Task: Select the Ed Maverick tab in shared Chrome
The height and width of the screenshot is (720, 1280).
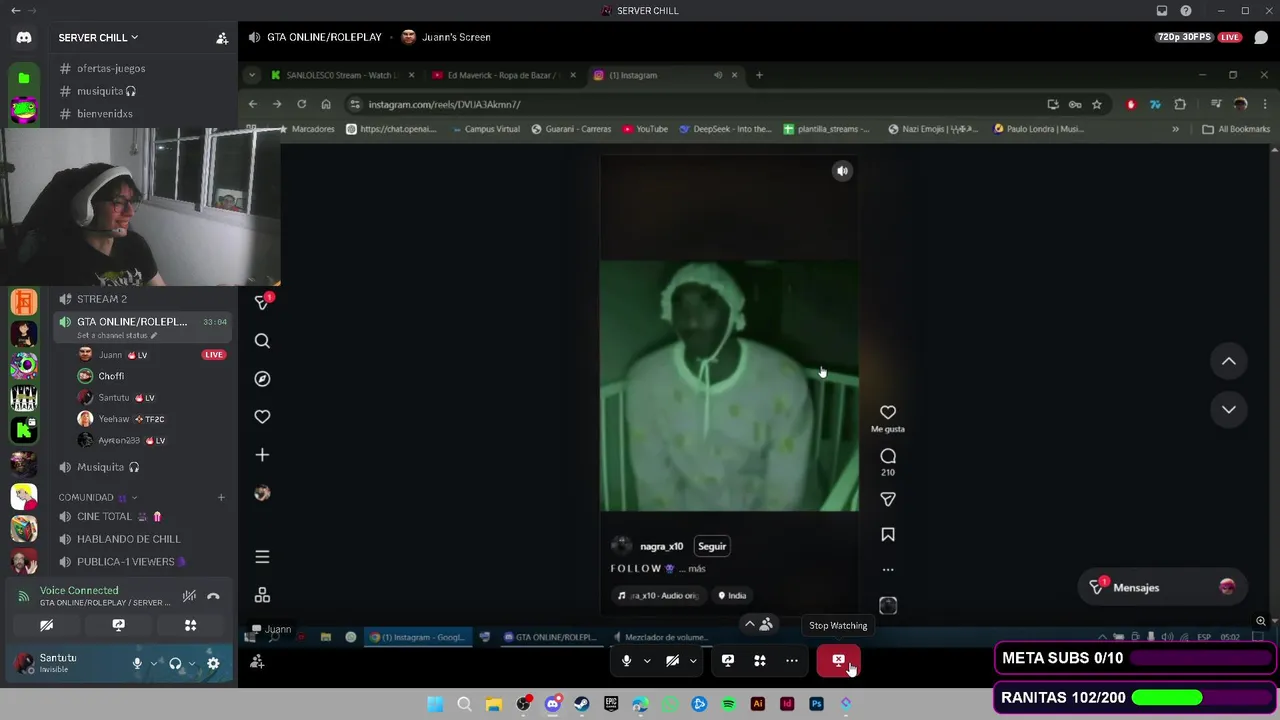Action: coord(504,75)
